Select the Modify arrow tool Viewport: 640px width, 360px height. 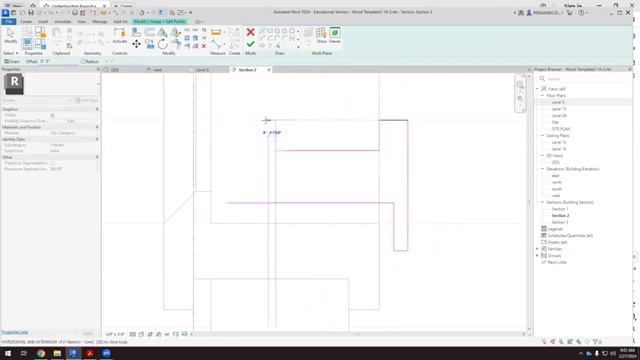[x=10, y=36]
